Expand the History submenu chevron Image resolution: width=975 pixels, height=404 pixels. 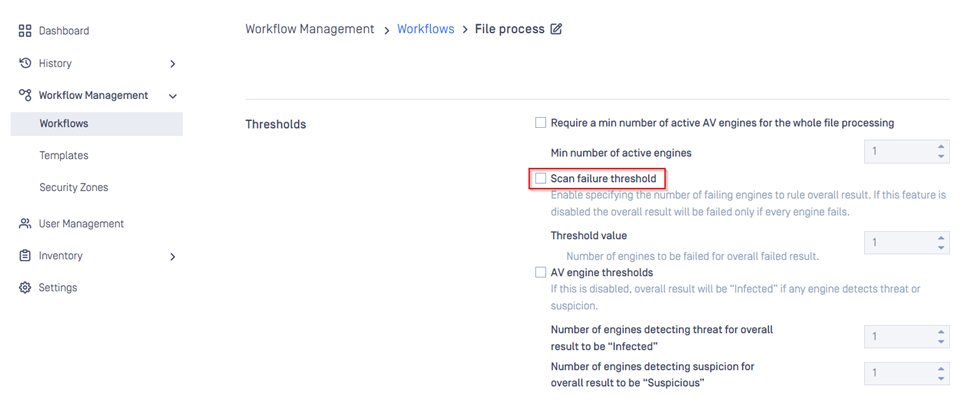pyautogui.click(x=172, y=64)
